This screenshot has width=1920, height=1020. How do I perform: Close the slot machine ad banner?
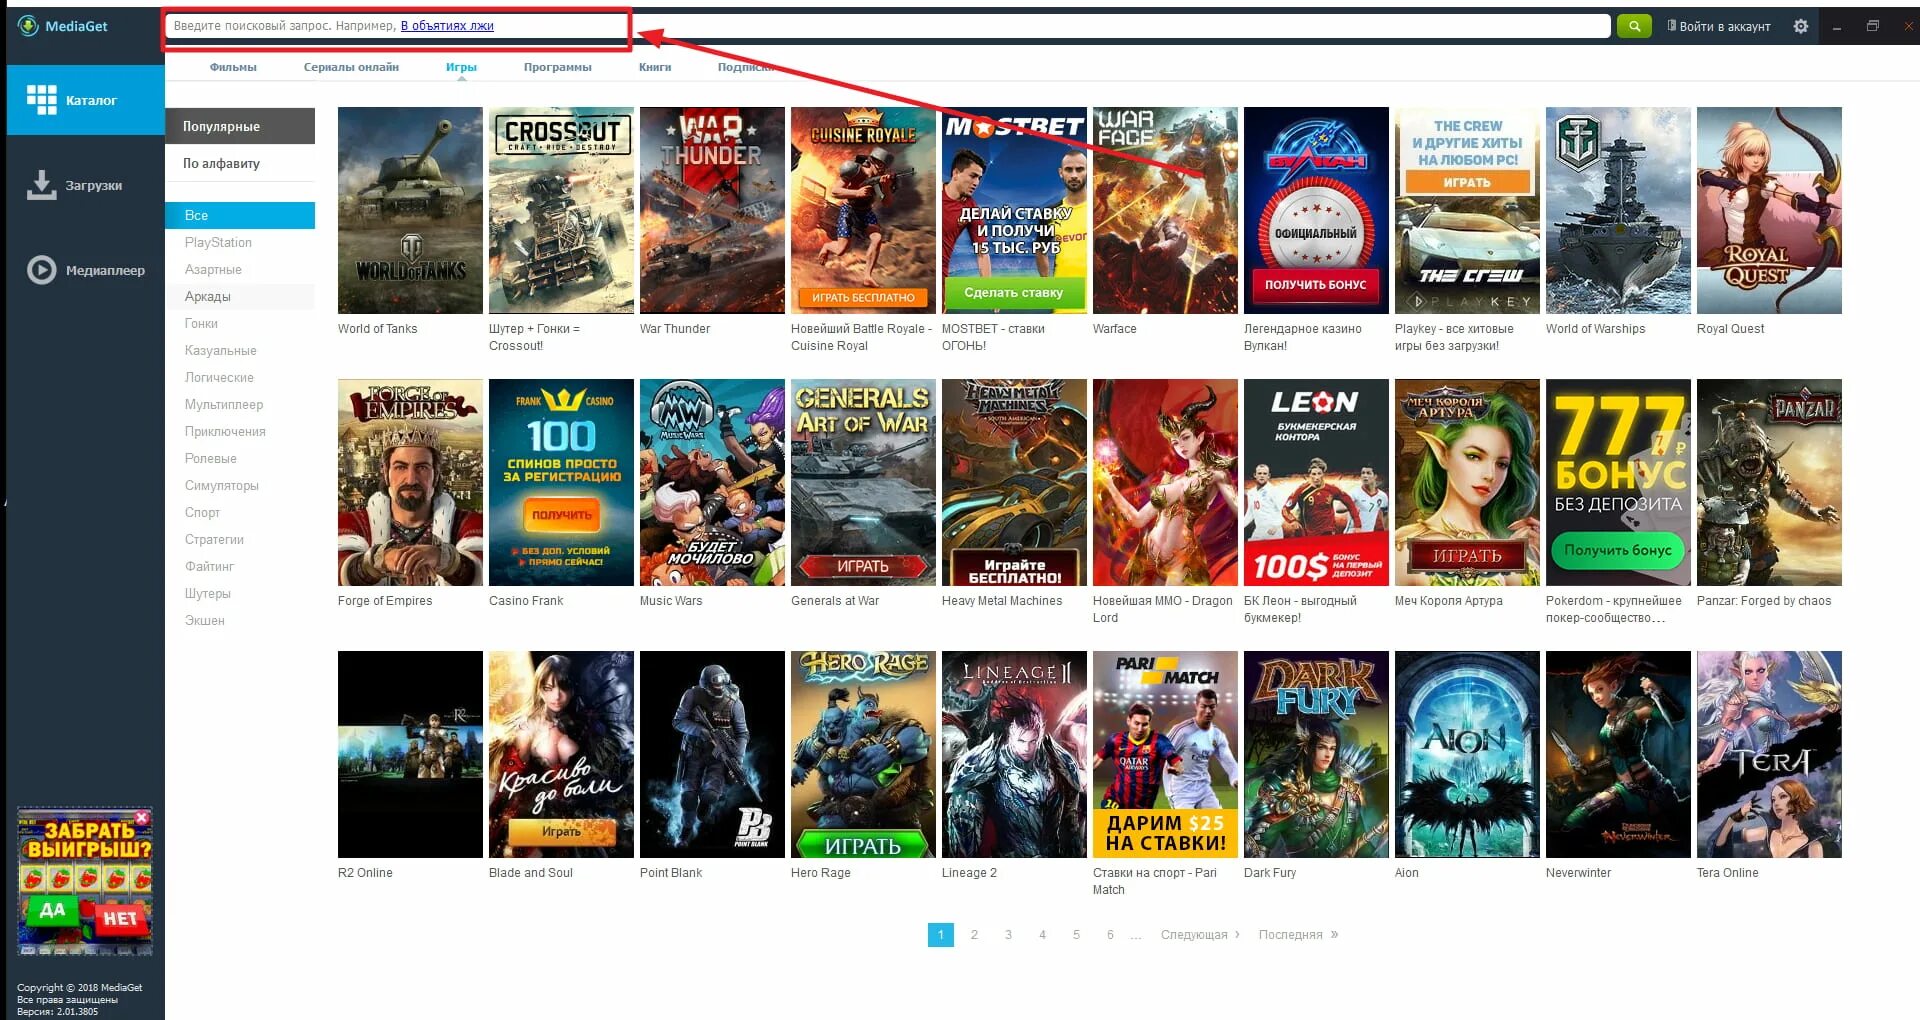tap(142, 818)
